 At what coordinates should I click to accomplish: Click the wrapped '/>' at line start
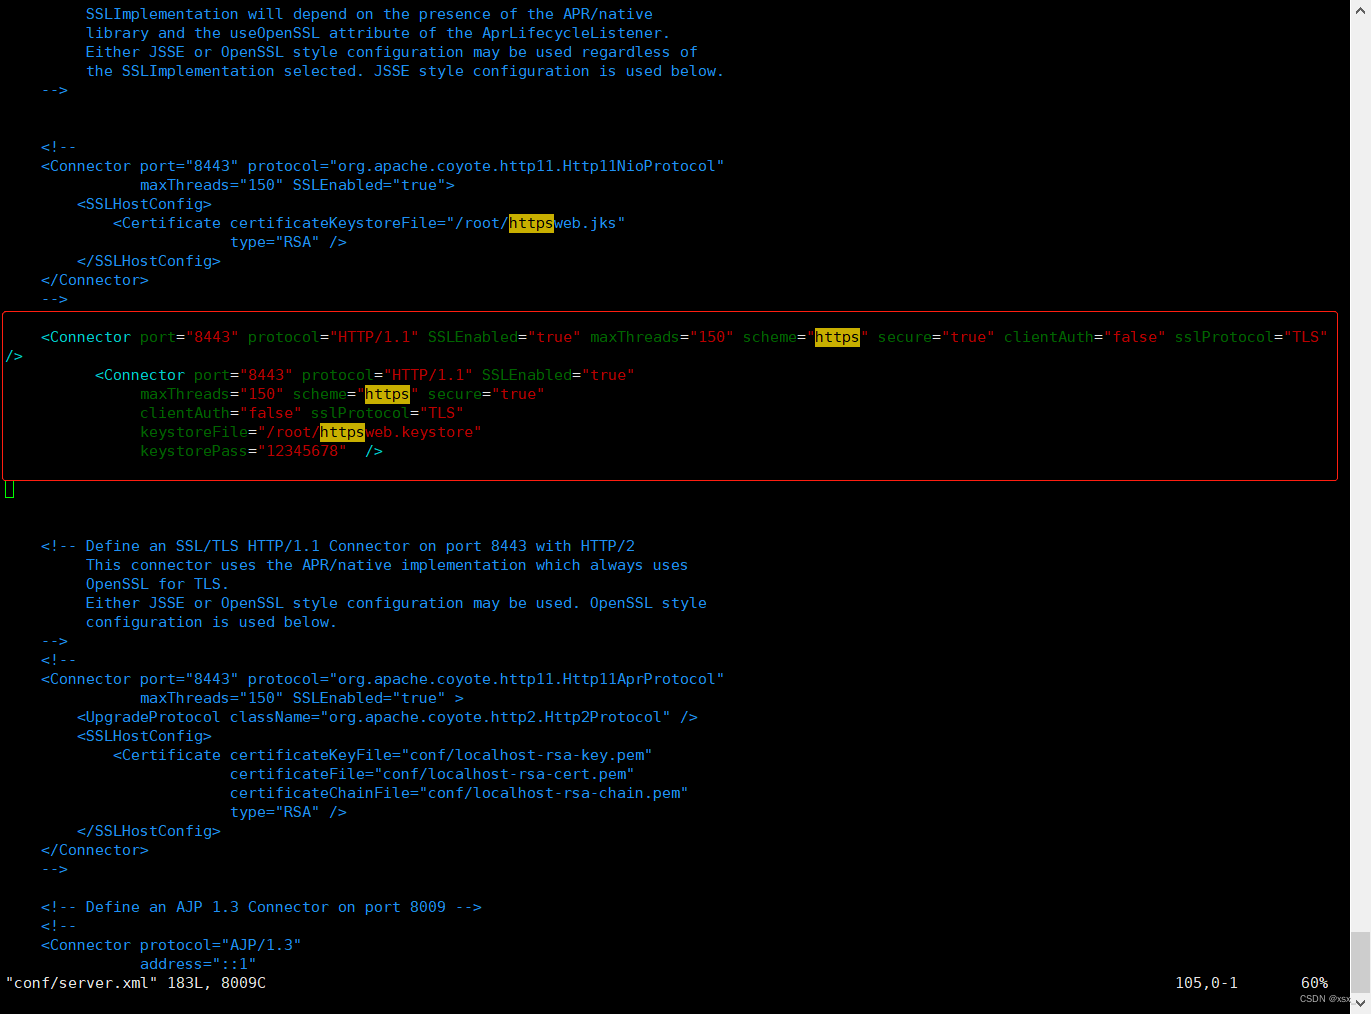(x=14, y=356)
